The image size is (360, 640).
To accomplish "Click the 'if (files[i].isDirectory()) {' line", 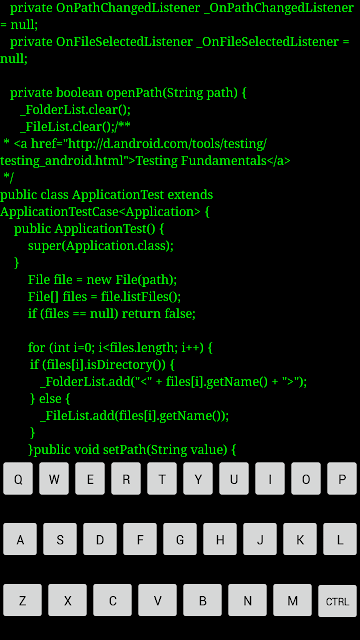I will coord(102,364).
